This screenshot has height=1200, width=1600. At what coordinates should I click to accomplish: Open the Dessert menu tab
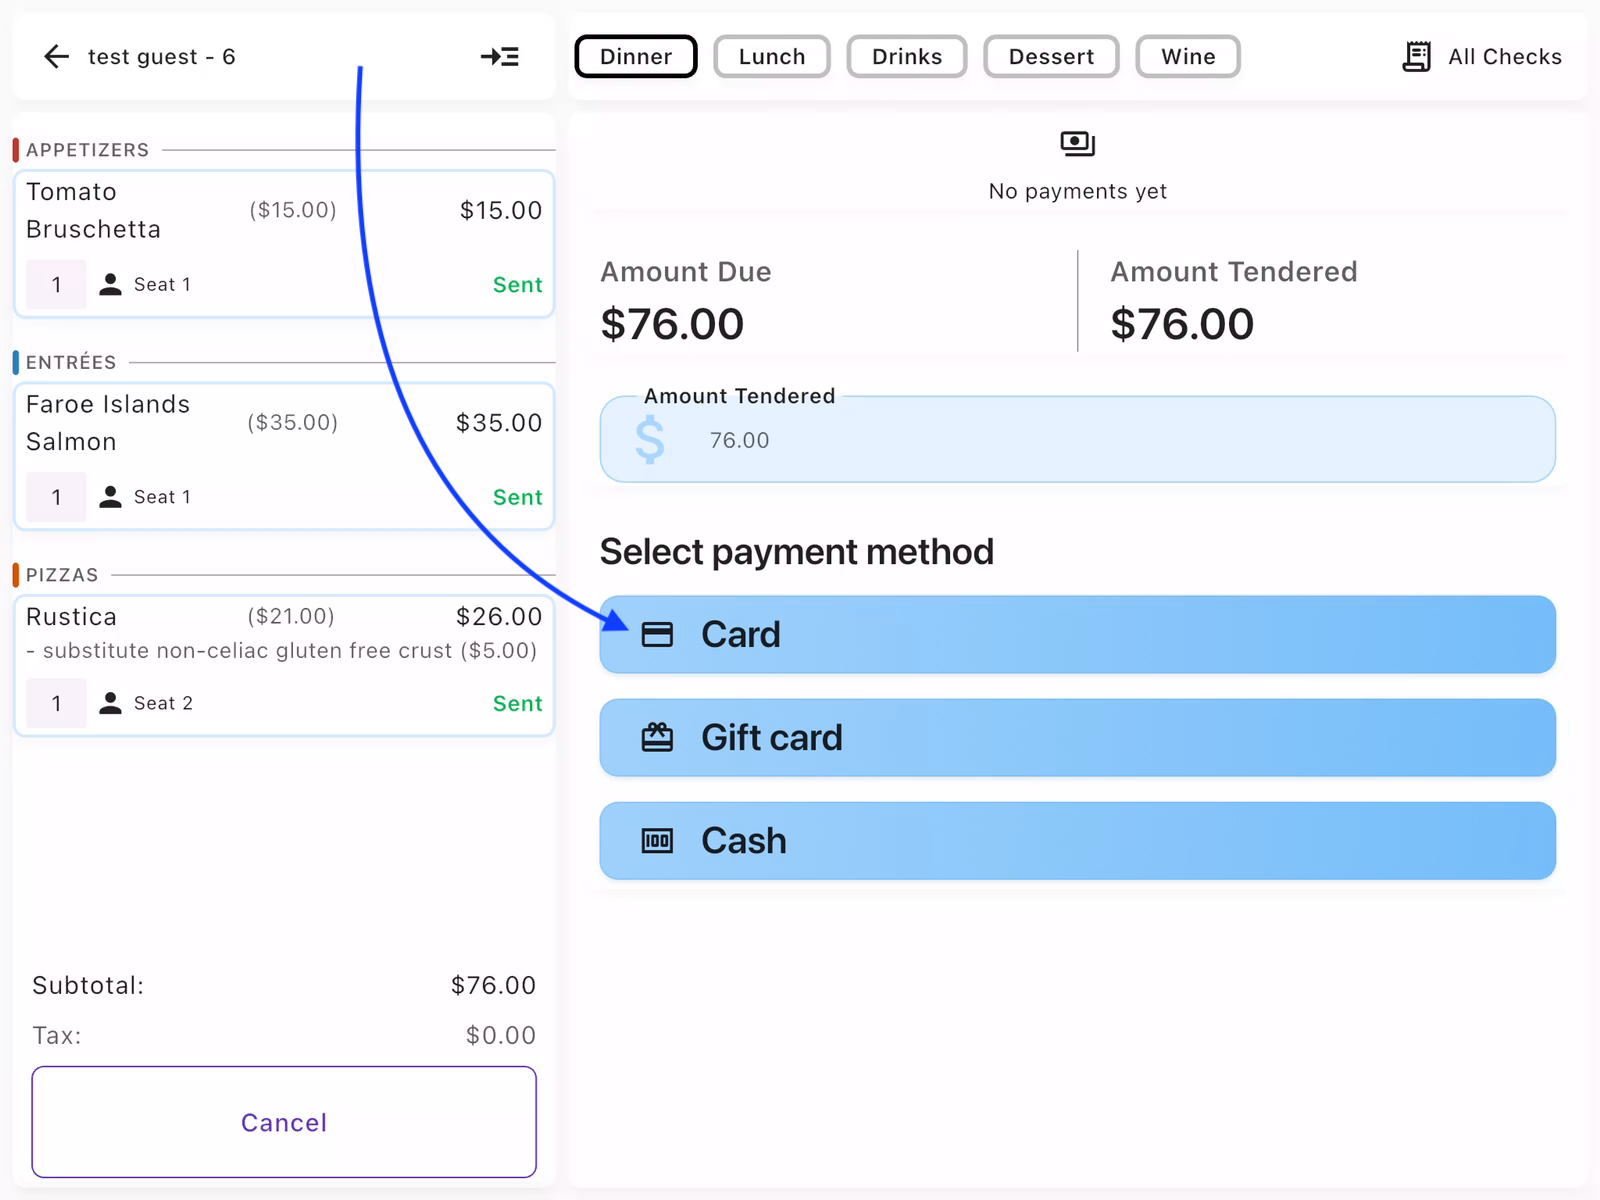[x=1051, y=56]
